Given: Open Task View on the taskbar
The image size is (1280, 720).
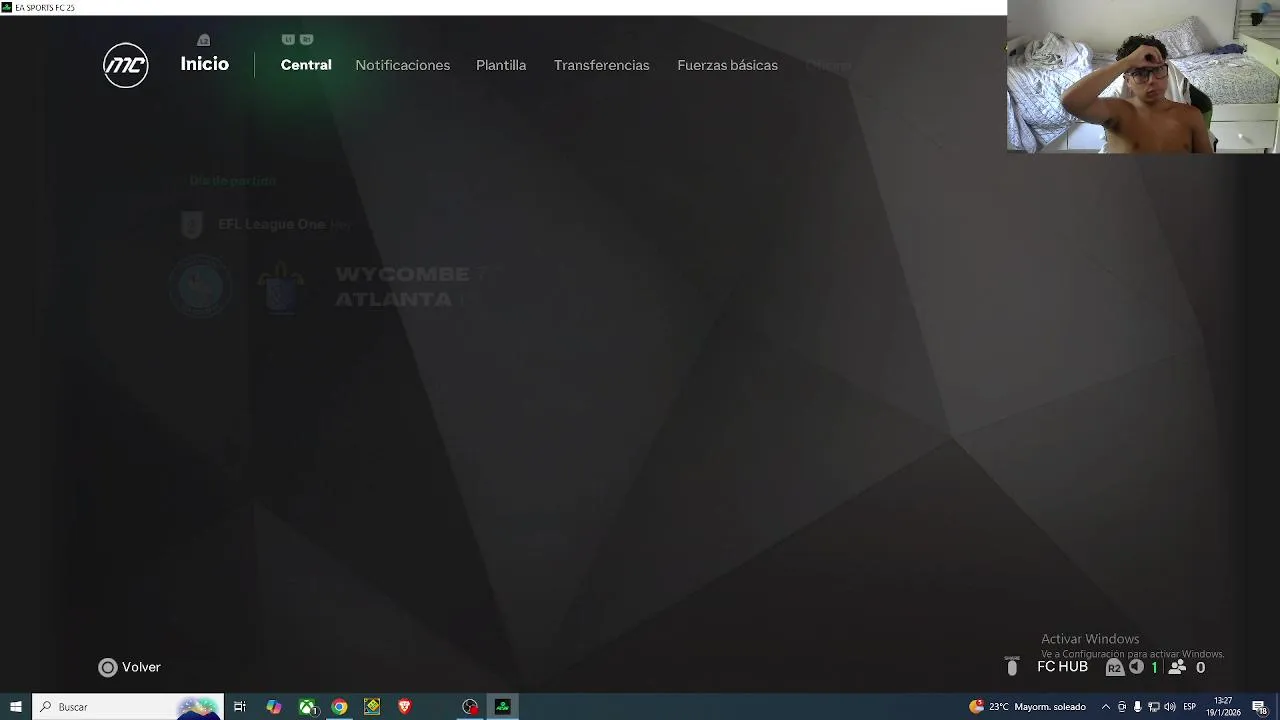Looking at the screenshot, I should click(x=240, y=707).
